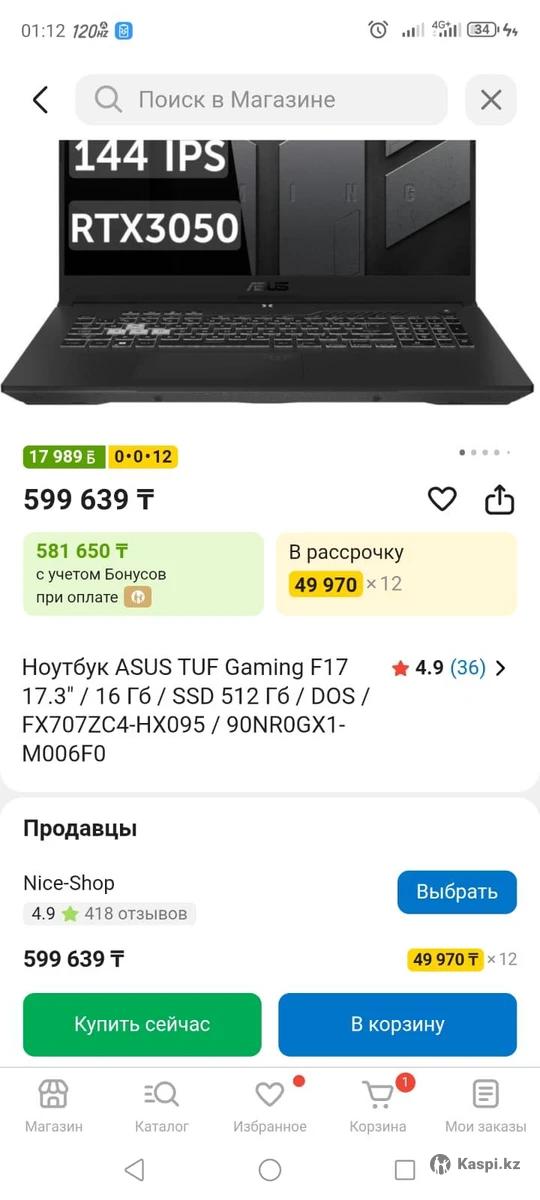
Task: Open the bonus price 581 650 ₸ box
Action: [x=143, y=574]
